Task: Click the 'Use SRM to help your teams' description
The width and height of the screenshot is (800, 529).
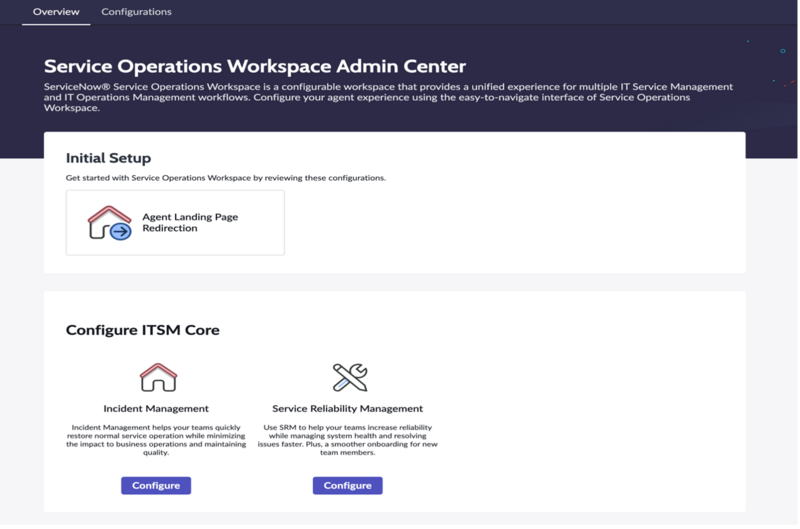Action: coord(347,440)
